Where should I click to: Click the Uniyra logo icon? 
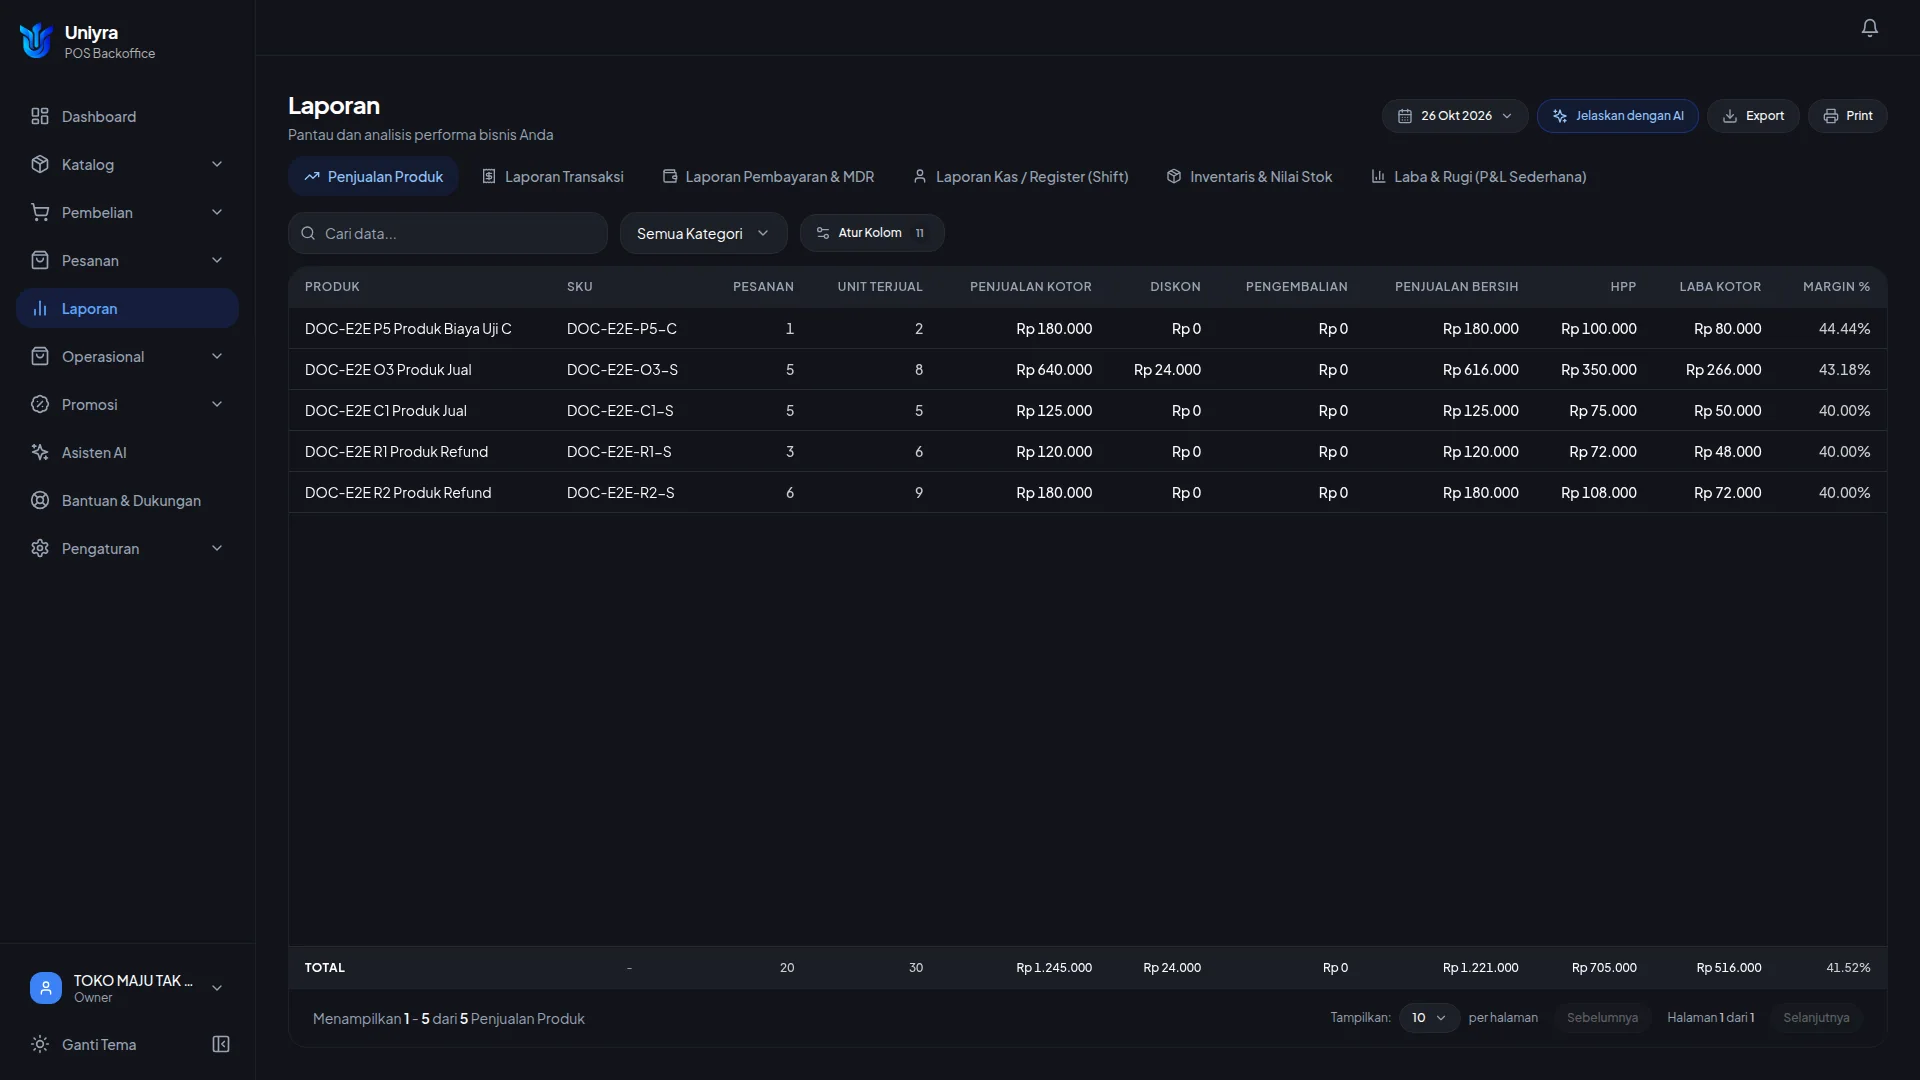(36, 41)
